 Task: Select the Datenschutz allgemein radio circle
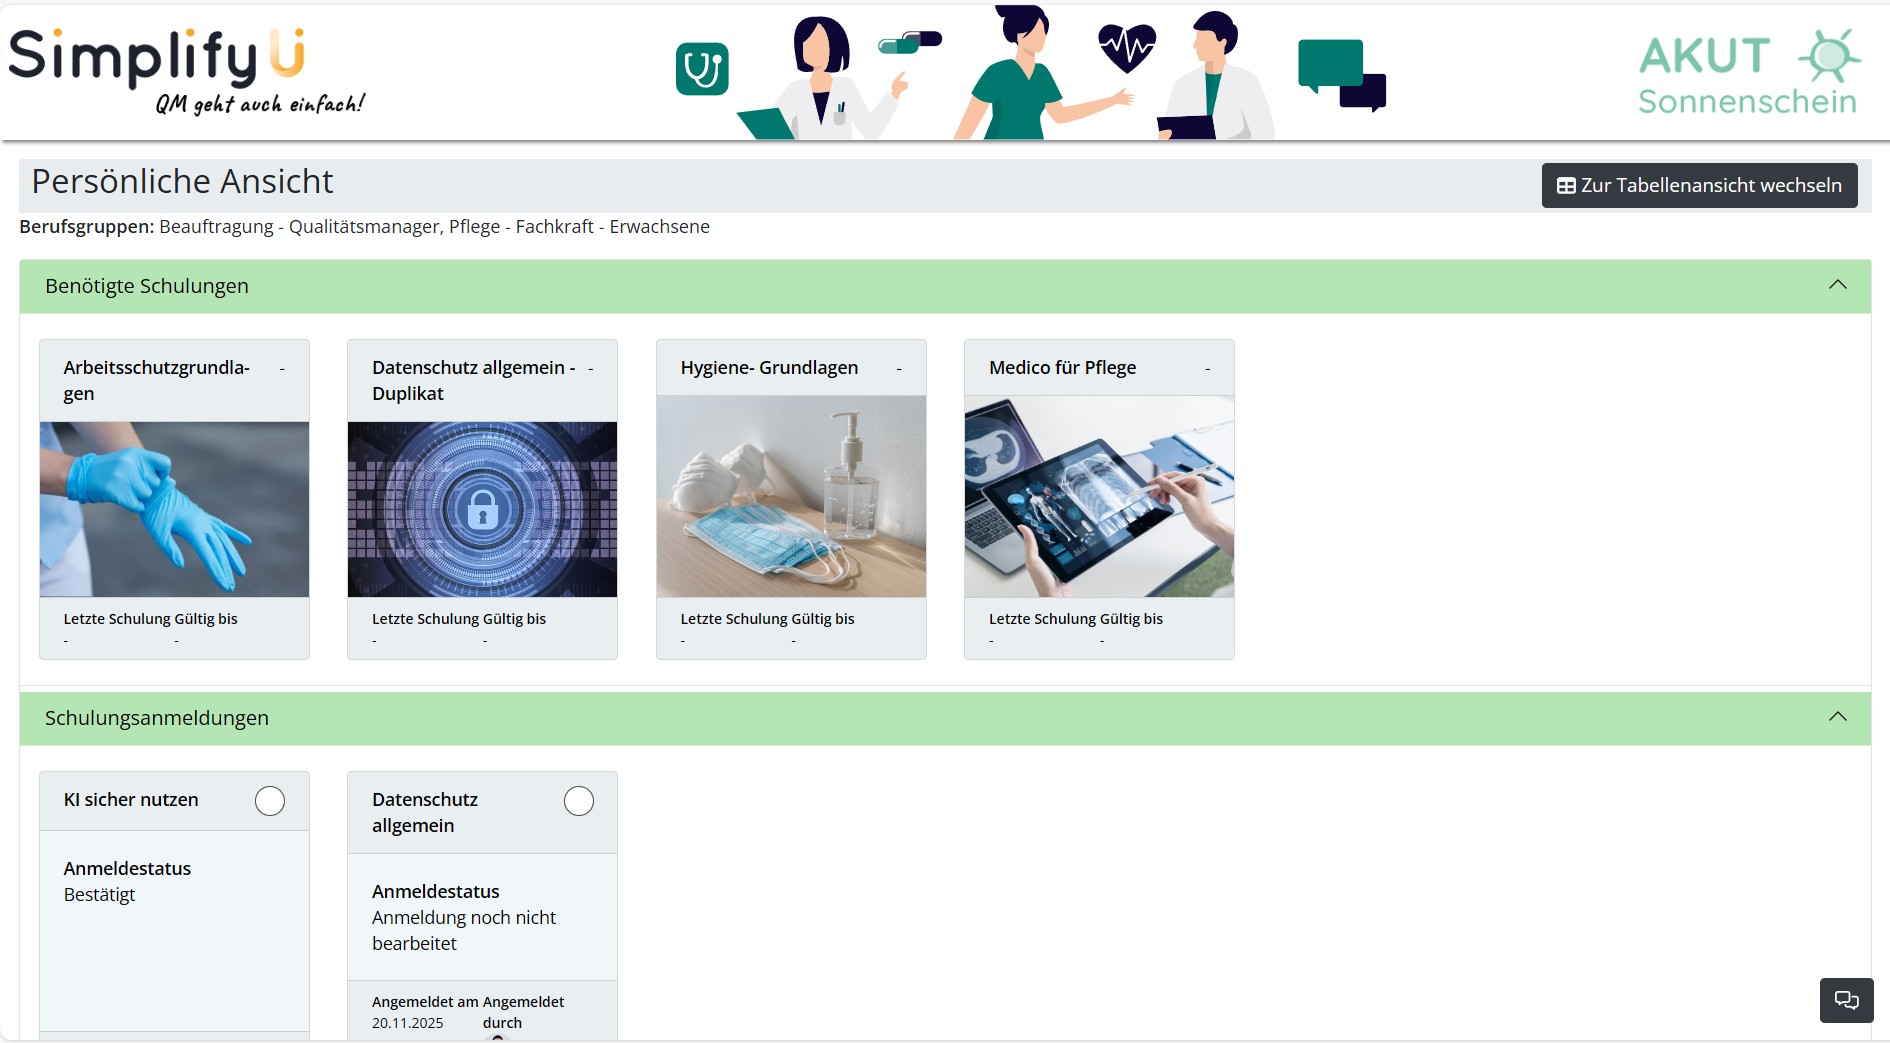[x=578, y=801]
